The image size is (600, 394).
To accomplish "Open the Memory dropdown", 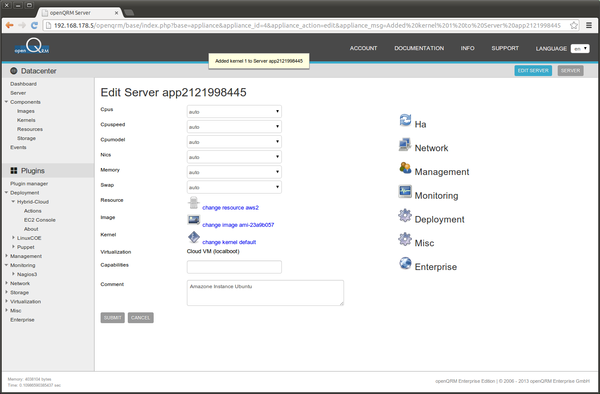I will (234, 172).
